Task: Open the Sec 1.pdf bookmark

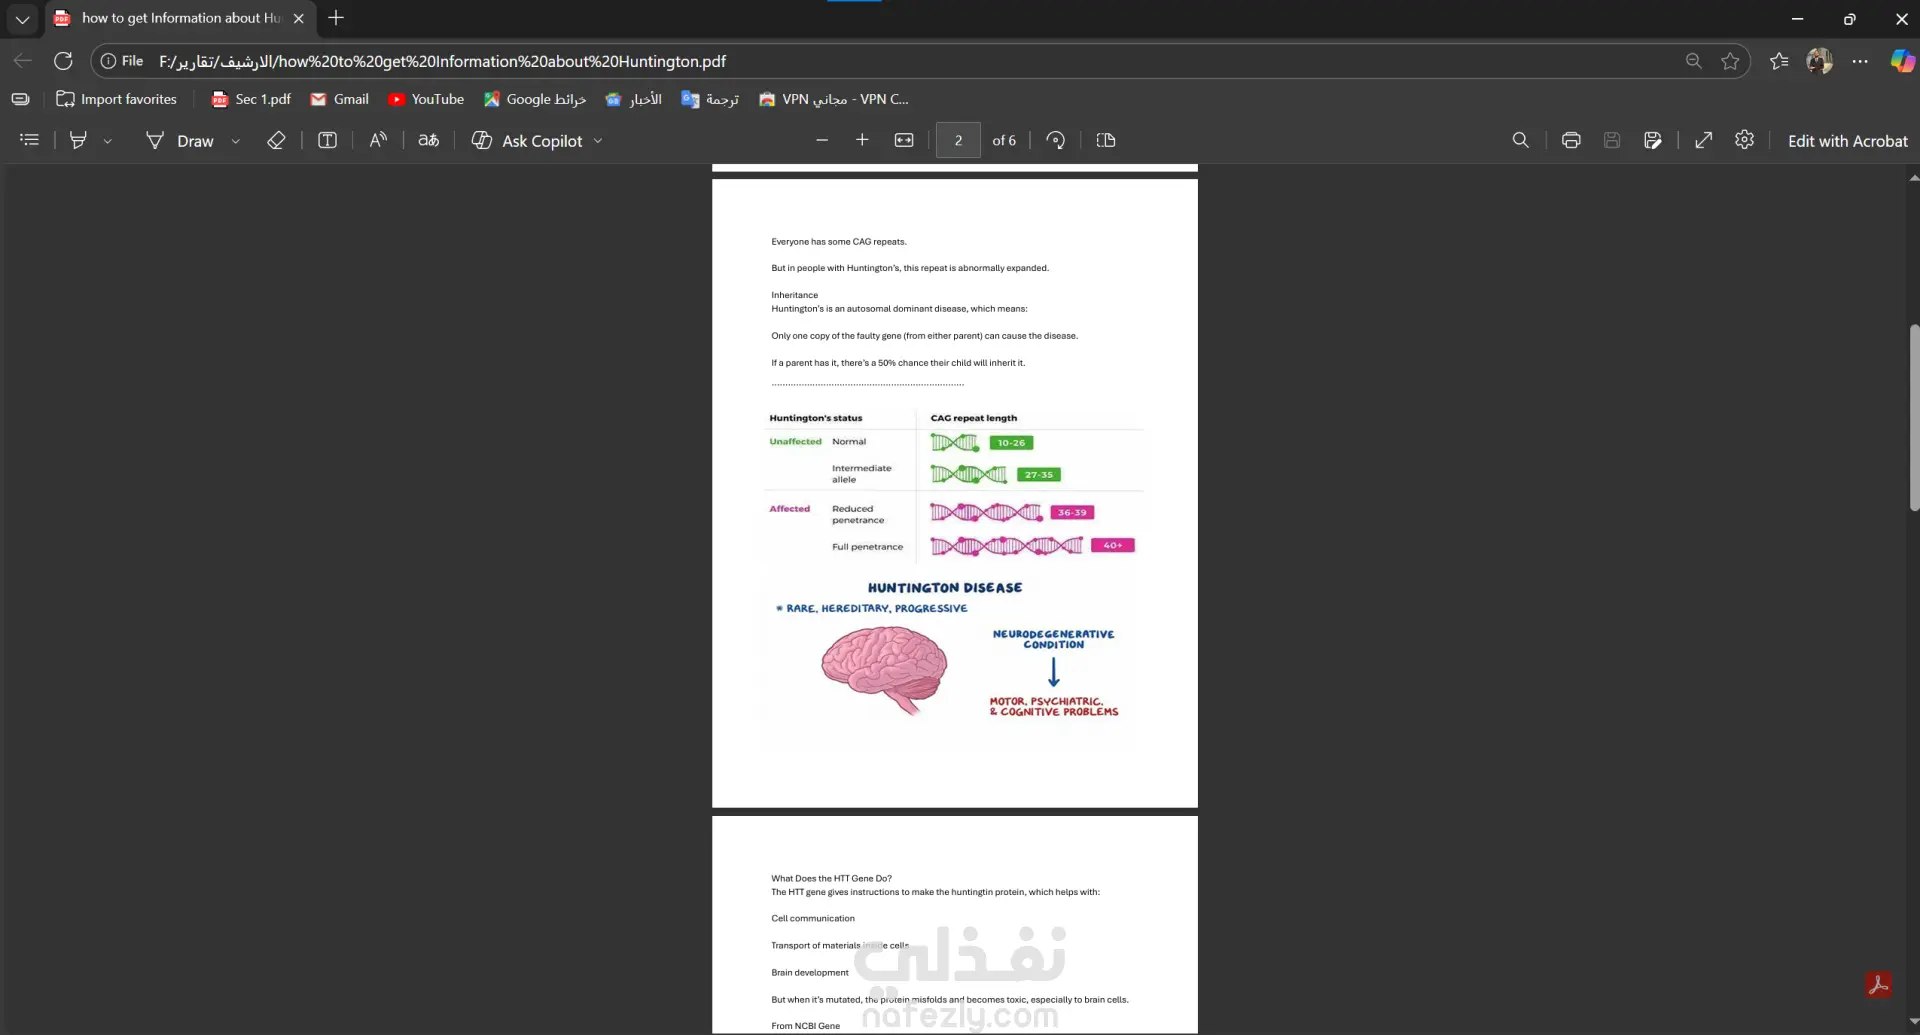Action: click(251, 99)
